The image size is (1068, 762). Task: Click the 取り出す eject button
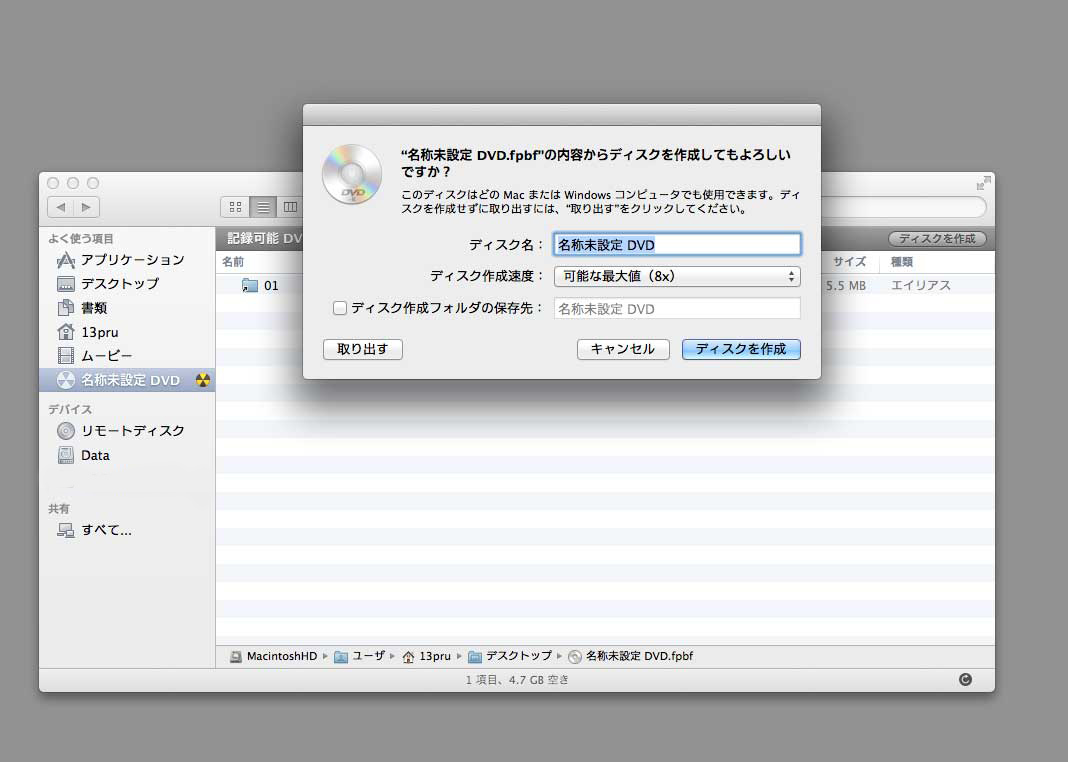point(362,349)
